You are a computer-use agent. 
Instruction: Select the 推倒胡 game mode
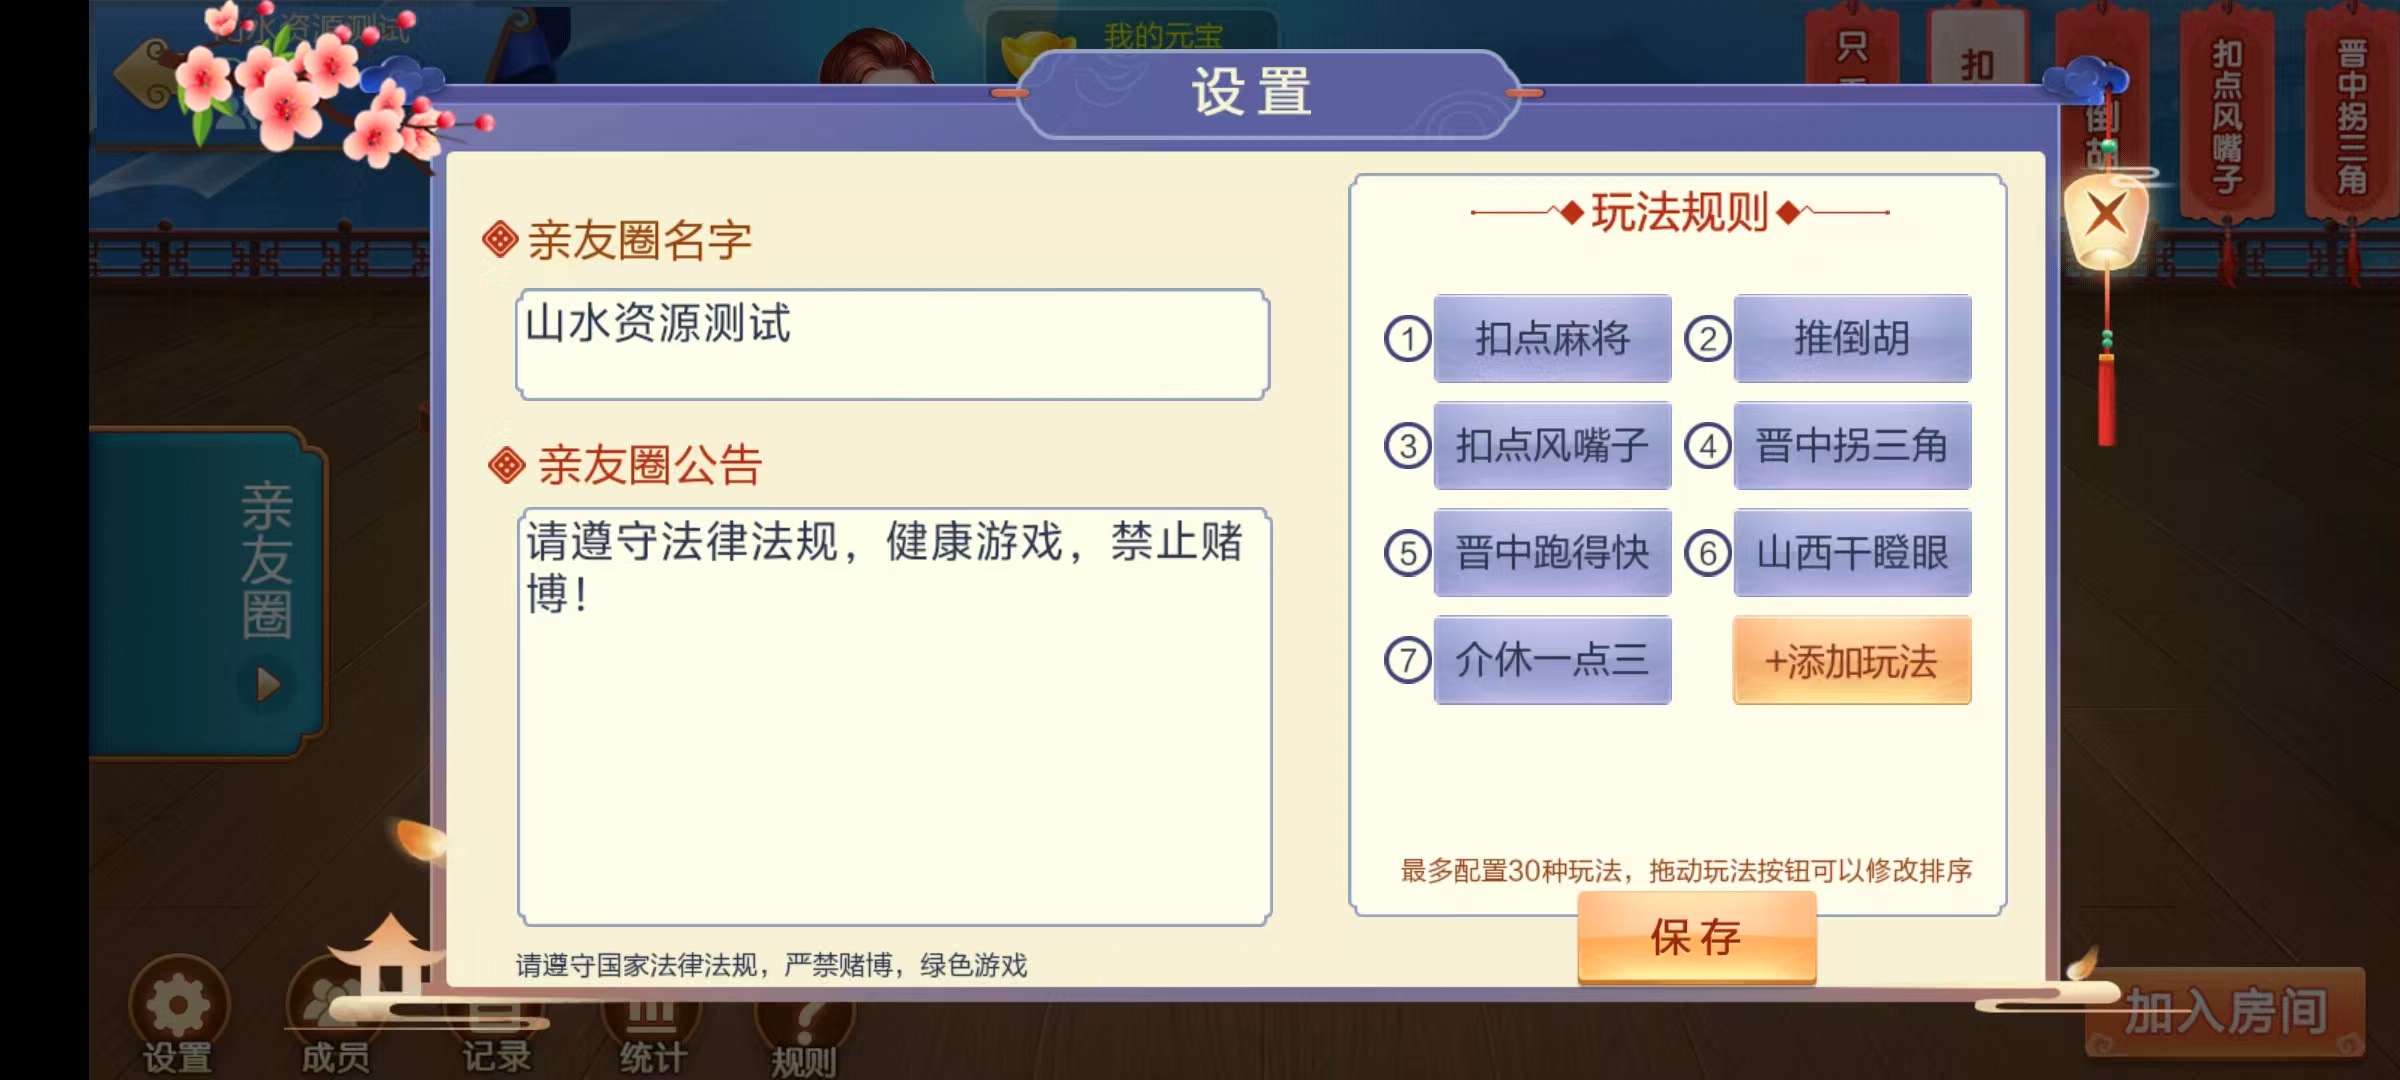tap(1852, 340)
